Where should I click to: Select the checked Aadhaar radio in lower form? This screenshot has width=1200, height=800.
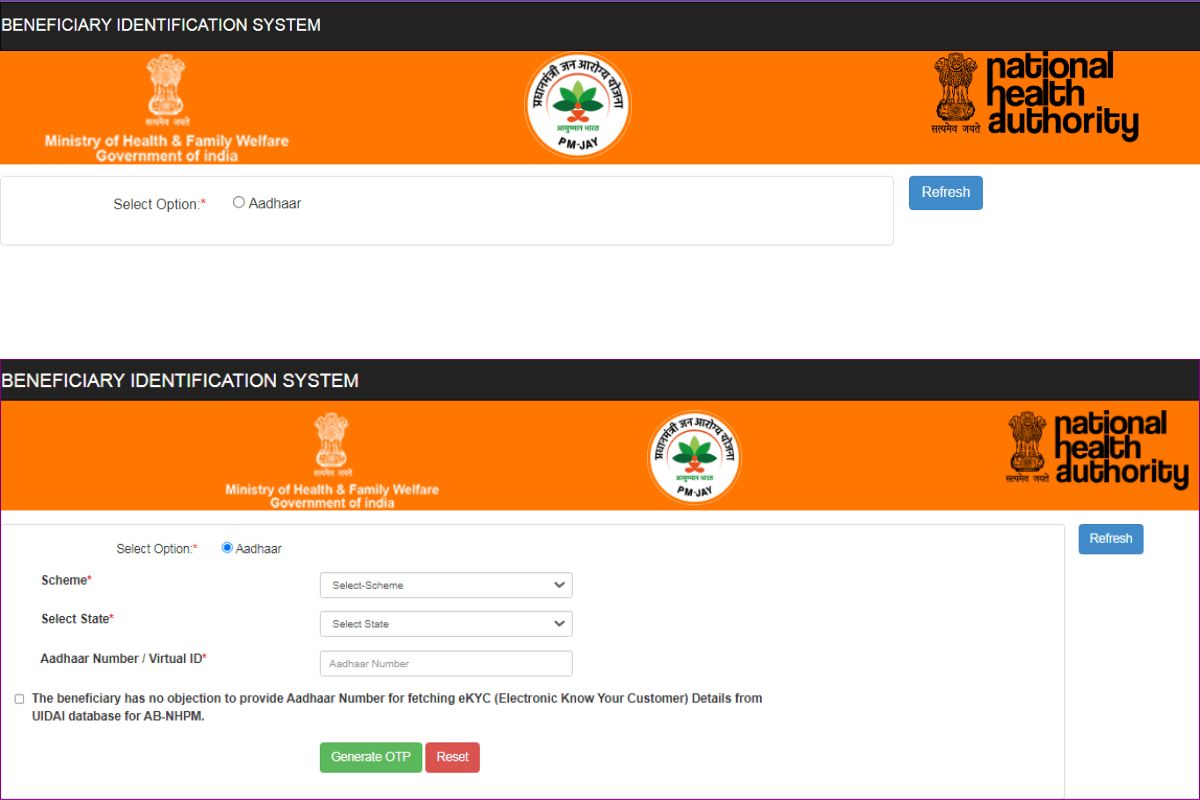(x=227, y=548)
